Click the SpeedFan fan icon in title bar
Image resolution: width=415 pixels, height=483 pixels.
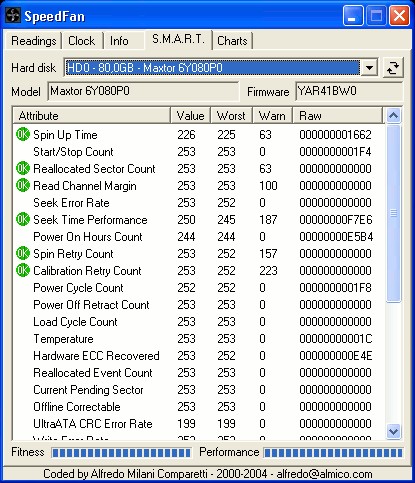pos(13,16)
